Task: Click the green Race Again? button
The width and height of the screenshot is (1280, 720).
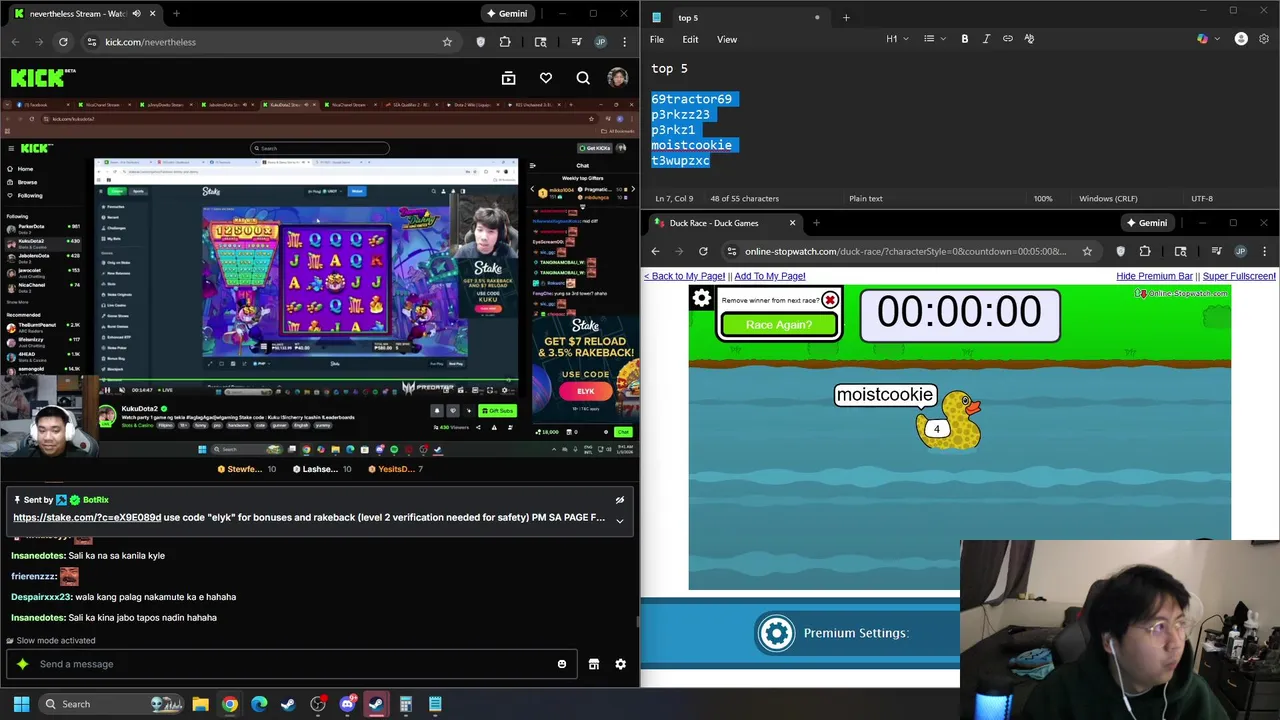Action: coord(779,325)
